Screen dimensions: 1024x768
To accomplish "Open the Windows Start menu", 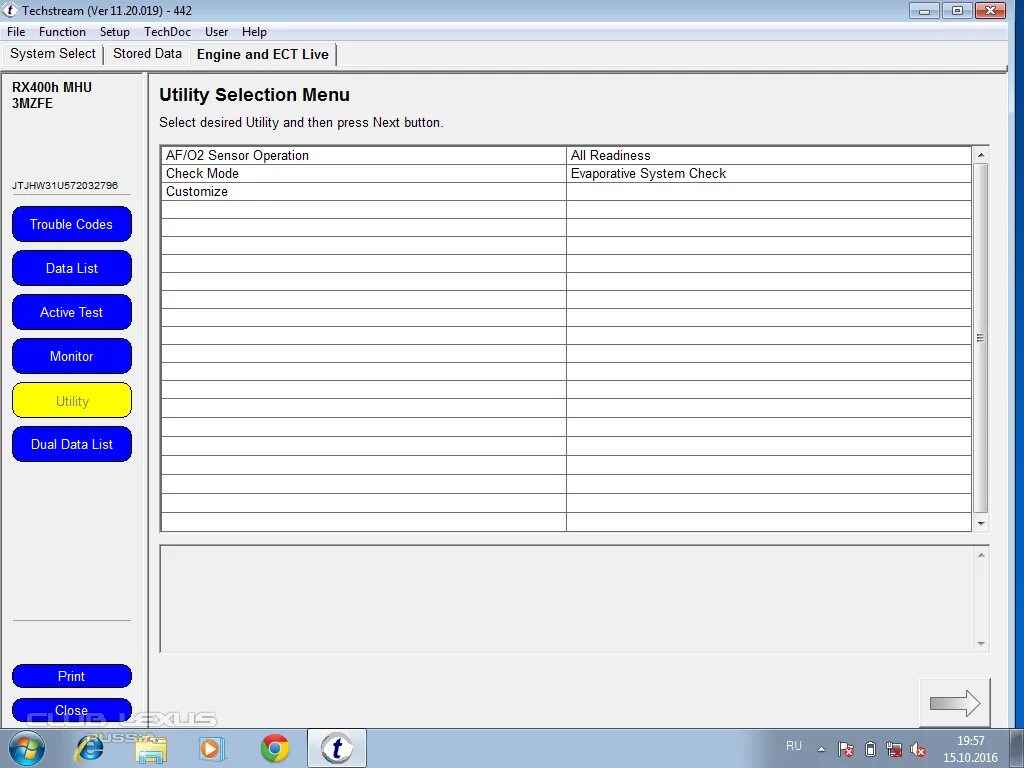I will (x=27, y=748).
